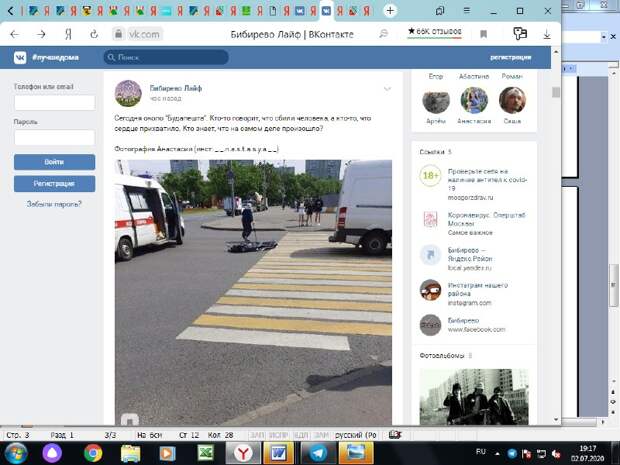
Task: Open the 66K отзывов site reviews
Action: click(435, 31)
